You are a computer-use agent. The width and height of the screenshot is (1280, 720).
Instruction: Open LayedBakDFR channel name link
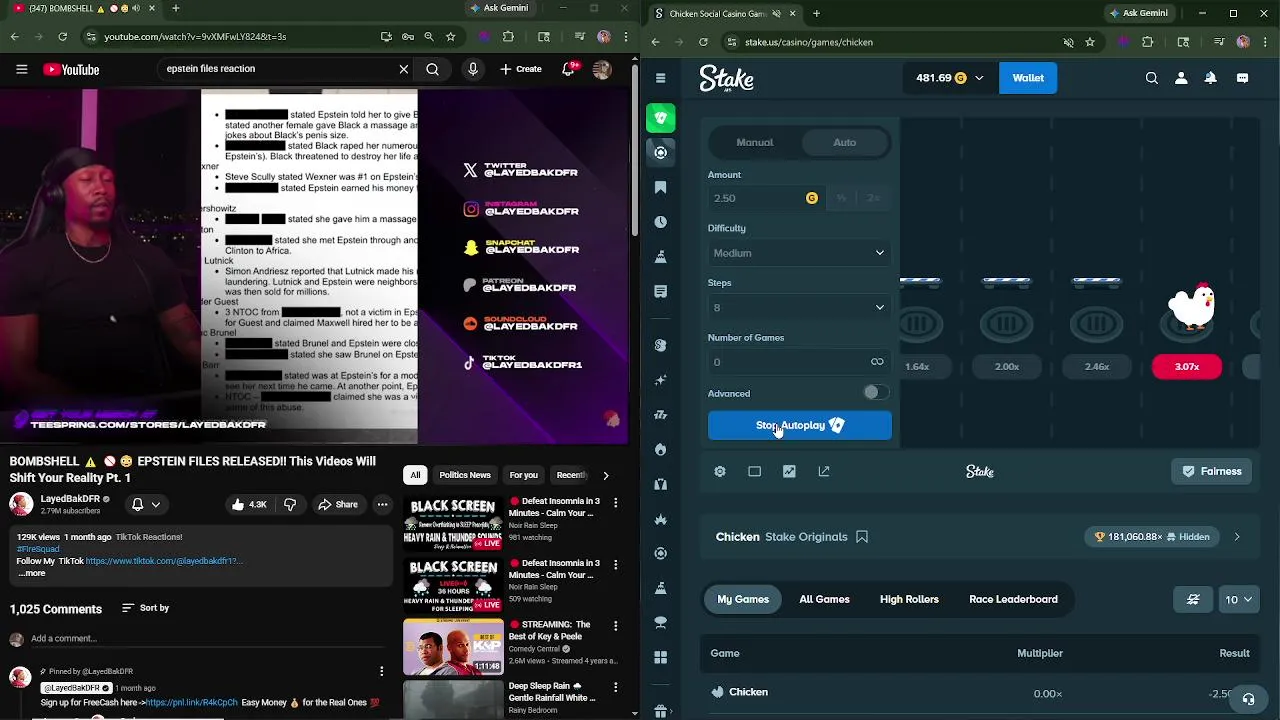(70, 499)
